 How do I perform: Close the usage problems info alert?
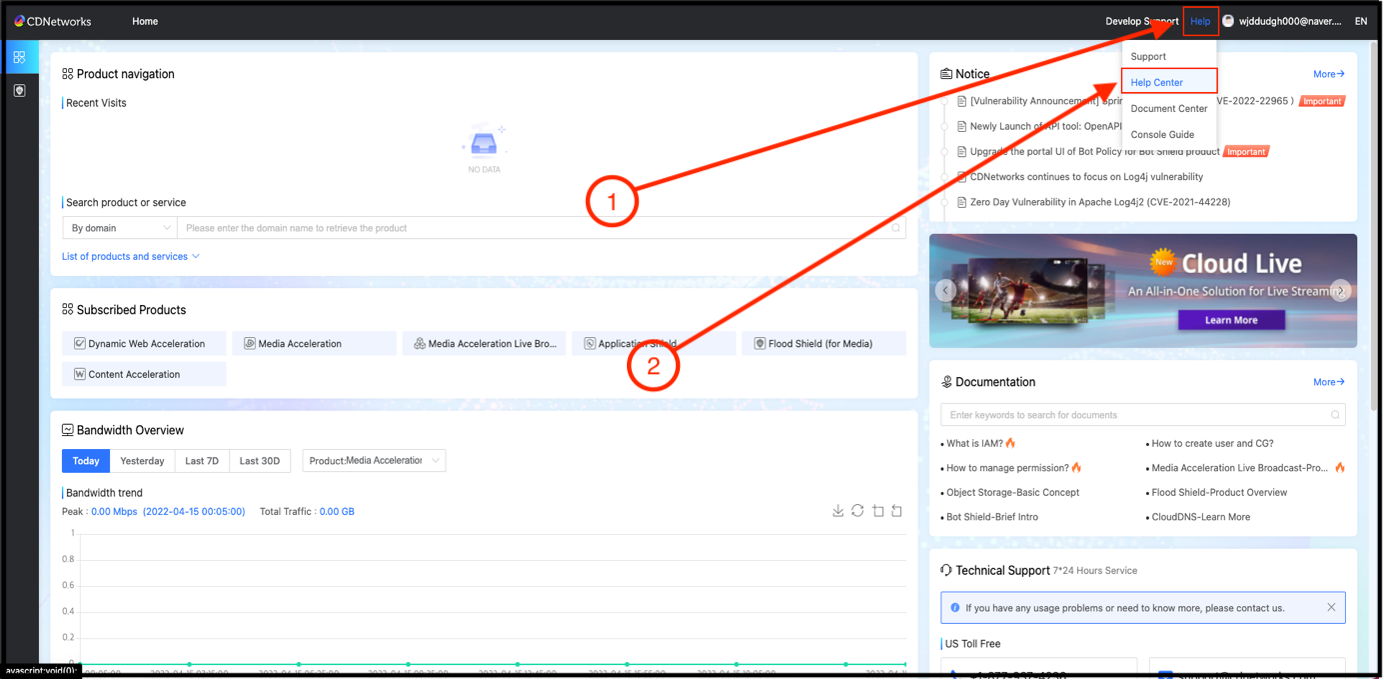(1331, 607)
